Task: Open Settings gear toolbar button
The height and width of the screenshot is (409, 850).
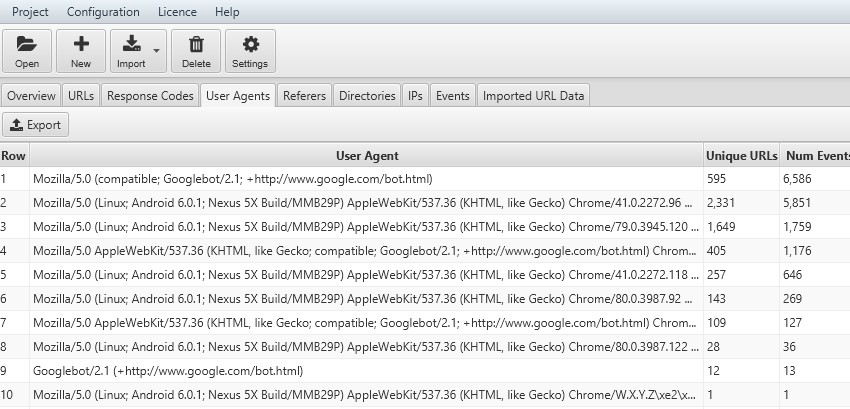Action: 250,51
